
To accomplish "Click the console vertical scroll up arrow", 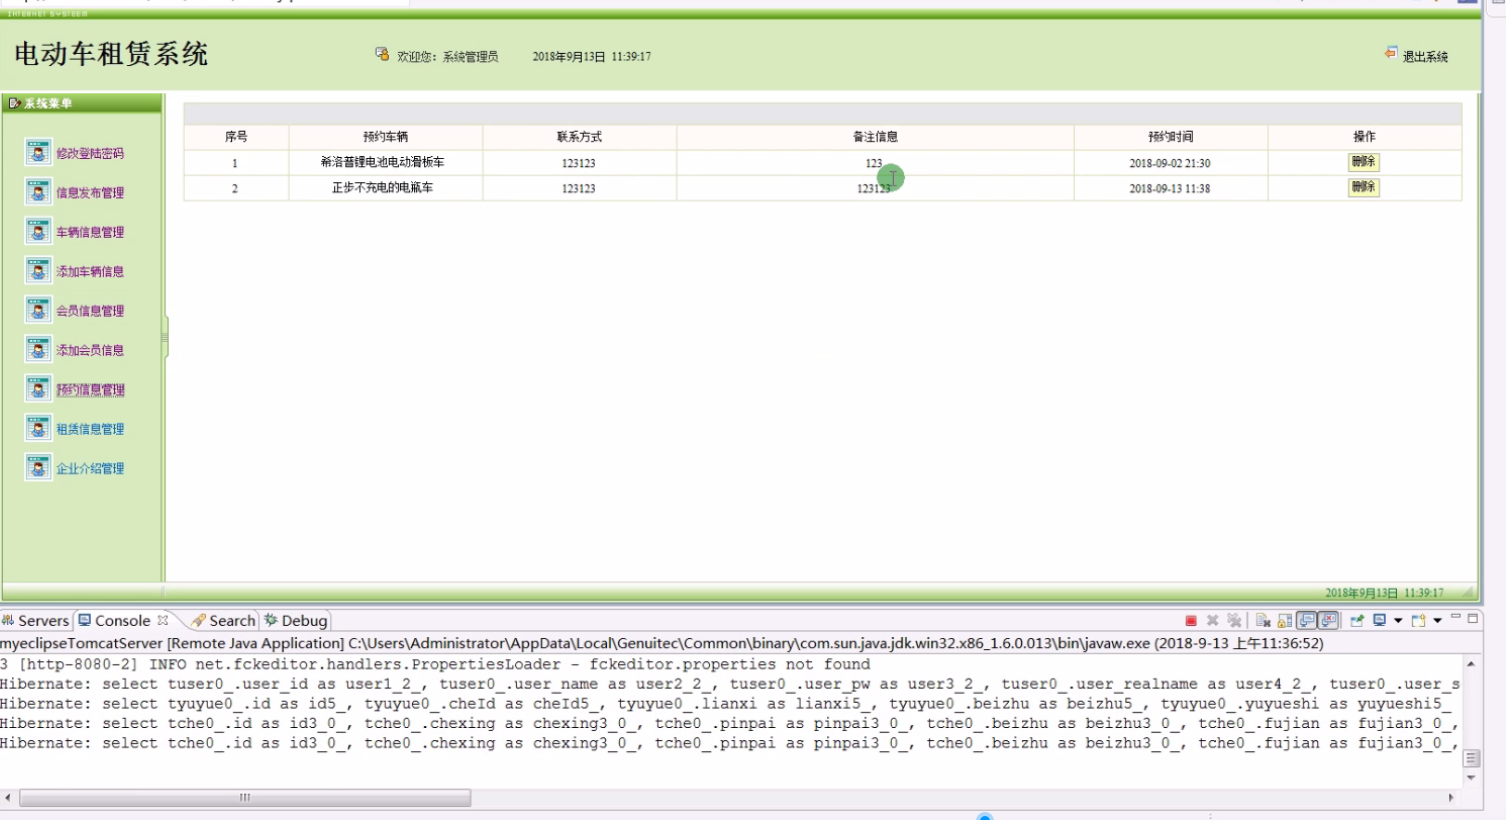I will click(1471, 664).
